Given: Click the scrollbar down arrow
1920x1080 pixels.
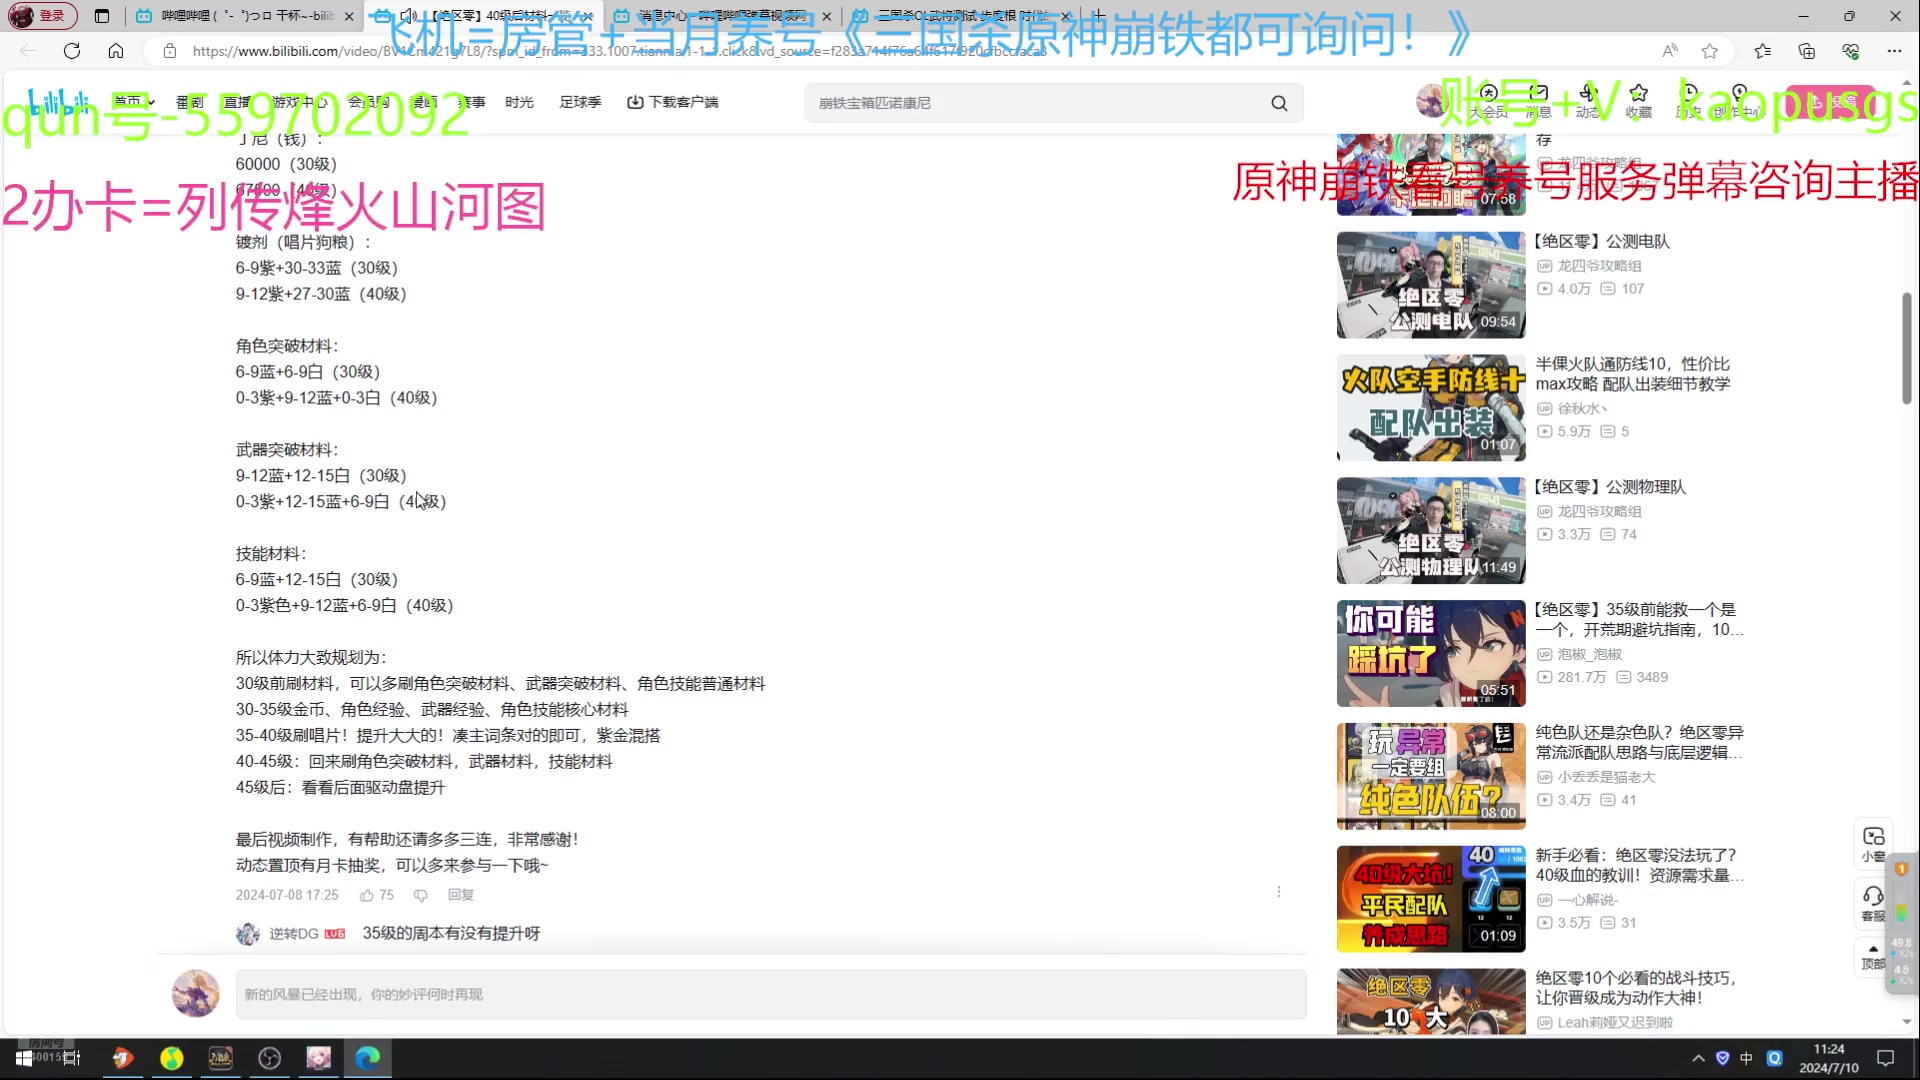Looking at the screenshot, I should 1906,1022.
